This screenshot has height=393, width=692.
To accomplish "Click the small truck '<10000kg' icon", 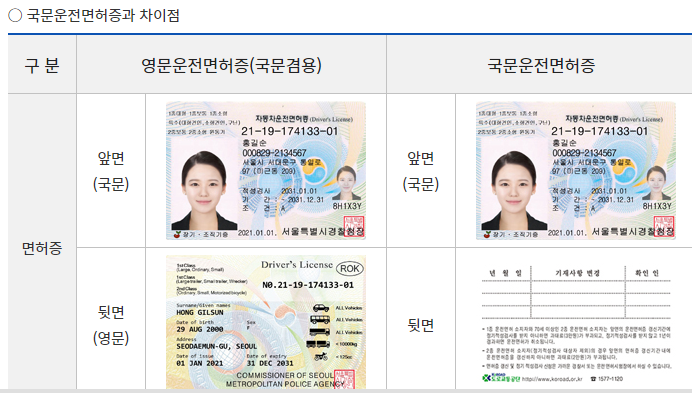I will coord(318,344).
